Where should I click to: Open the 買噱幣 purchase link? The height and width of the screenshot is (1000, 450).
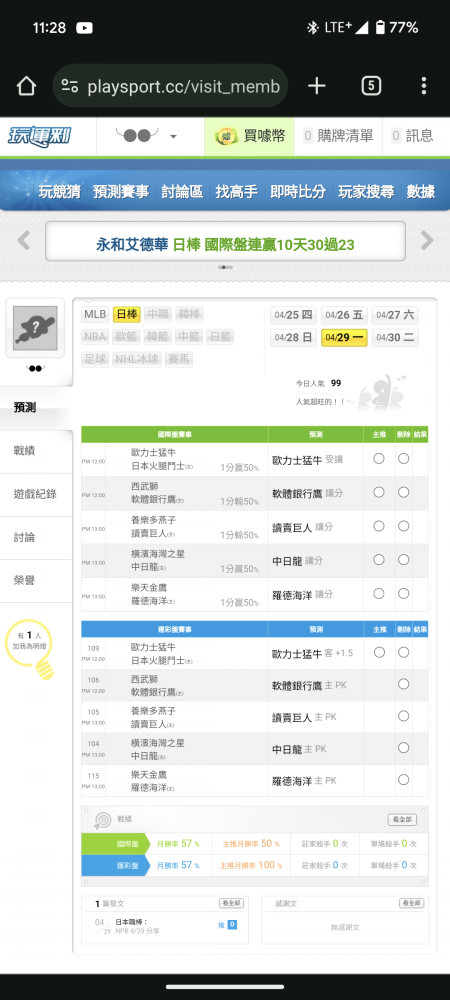[249, 136]
